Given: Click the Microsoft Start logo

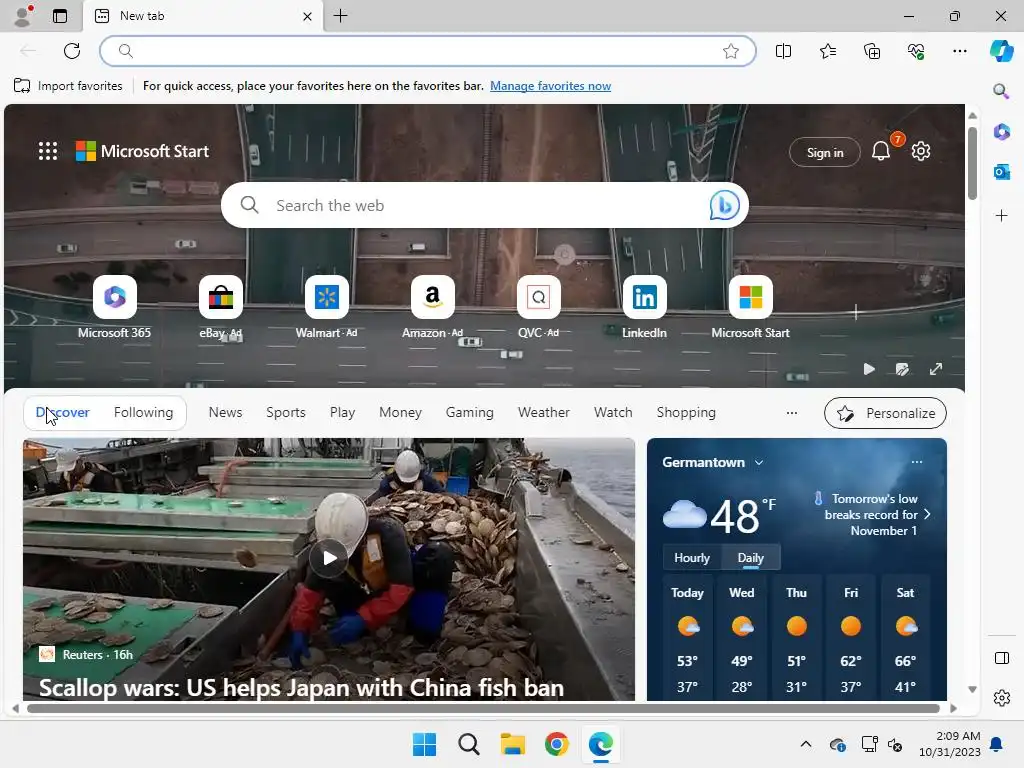Looking at the screenshot, I should click(142, 152).
